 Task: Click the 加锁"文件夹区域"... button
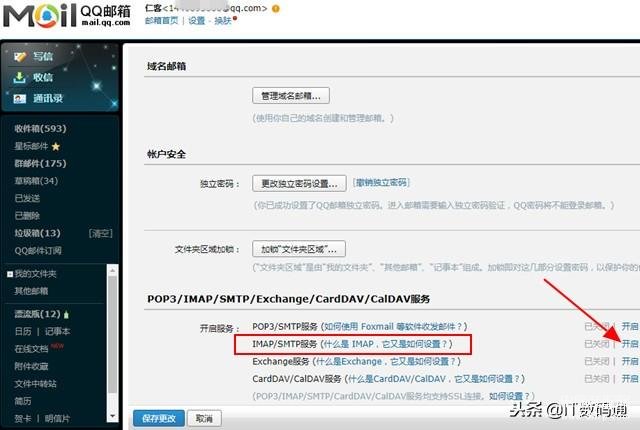coord(299,249)
